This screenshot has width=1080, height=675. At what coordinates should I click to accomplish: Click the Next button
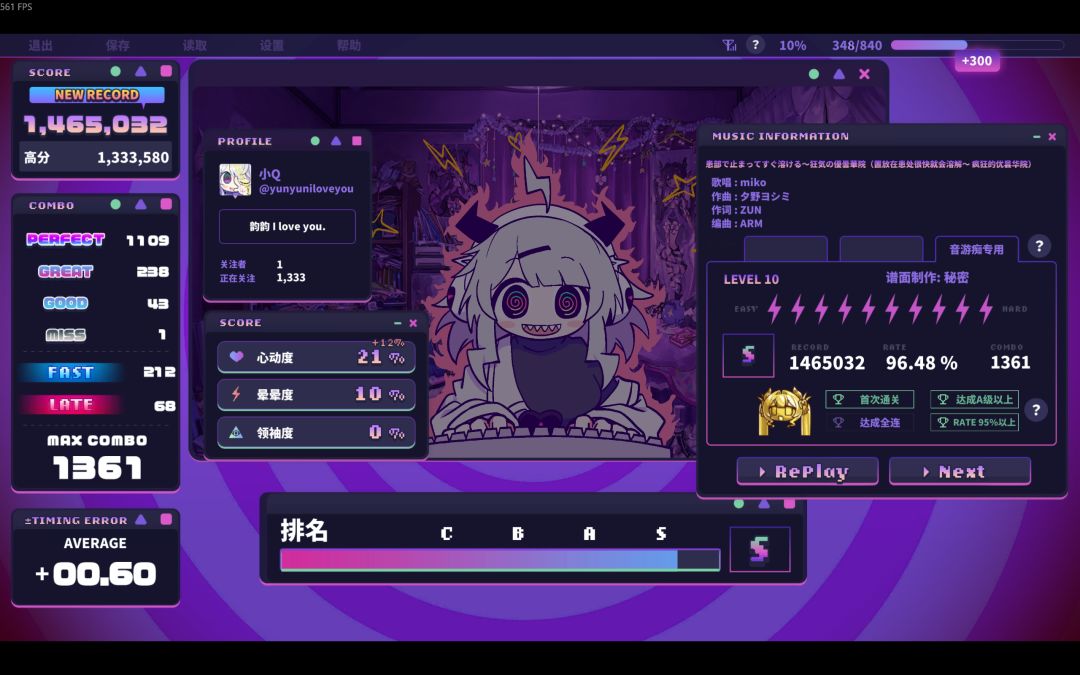click(x=960, y=472)
